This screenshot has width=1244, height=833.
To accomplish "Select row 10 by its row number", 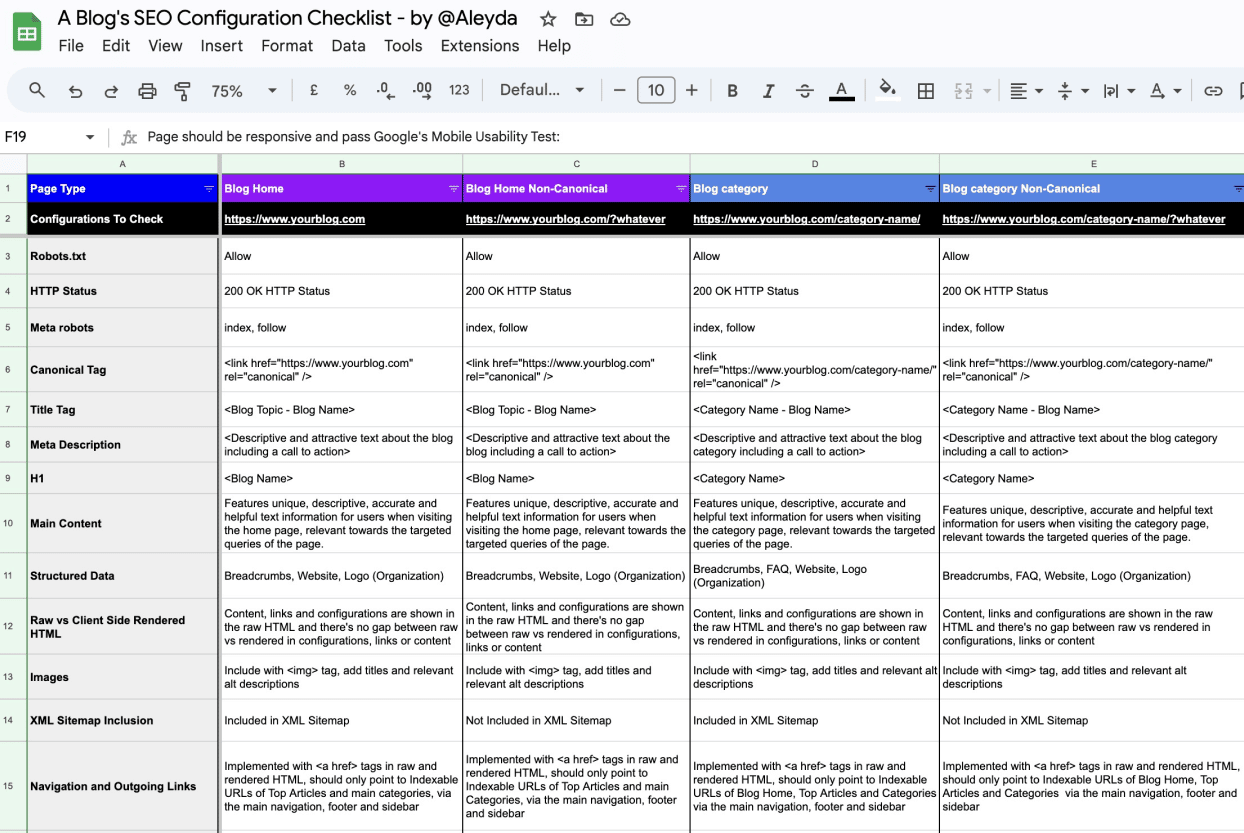I will [x=8, y=523].
